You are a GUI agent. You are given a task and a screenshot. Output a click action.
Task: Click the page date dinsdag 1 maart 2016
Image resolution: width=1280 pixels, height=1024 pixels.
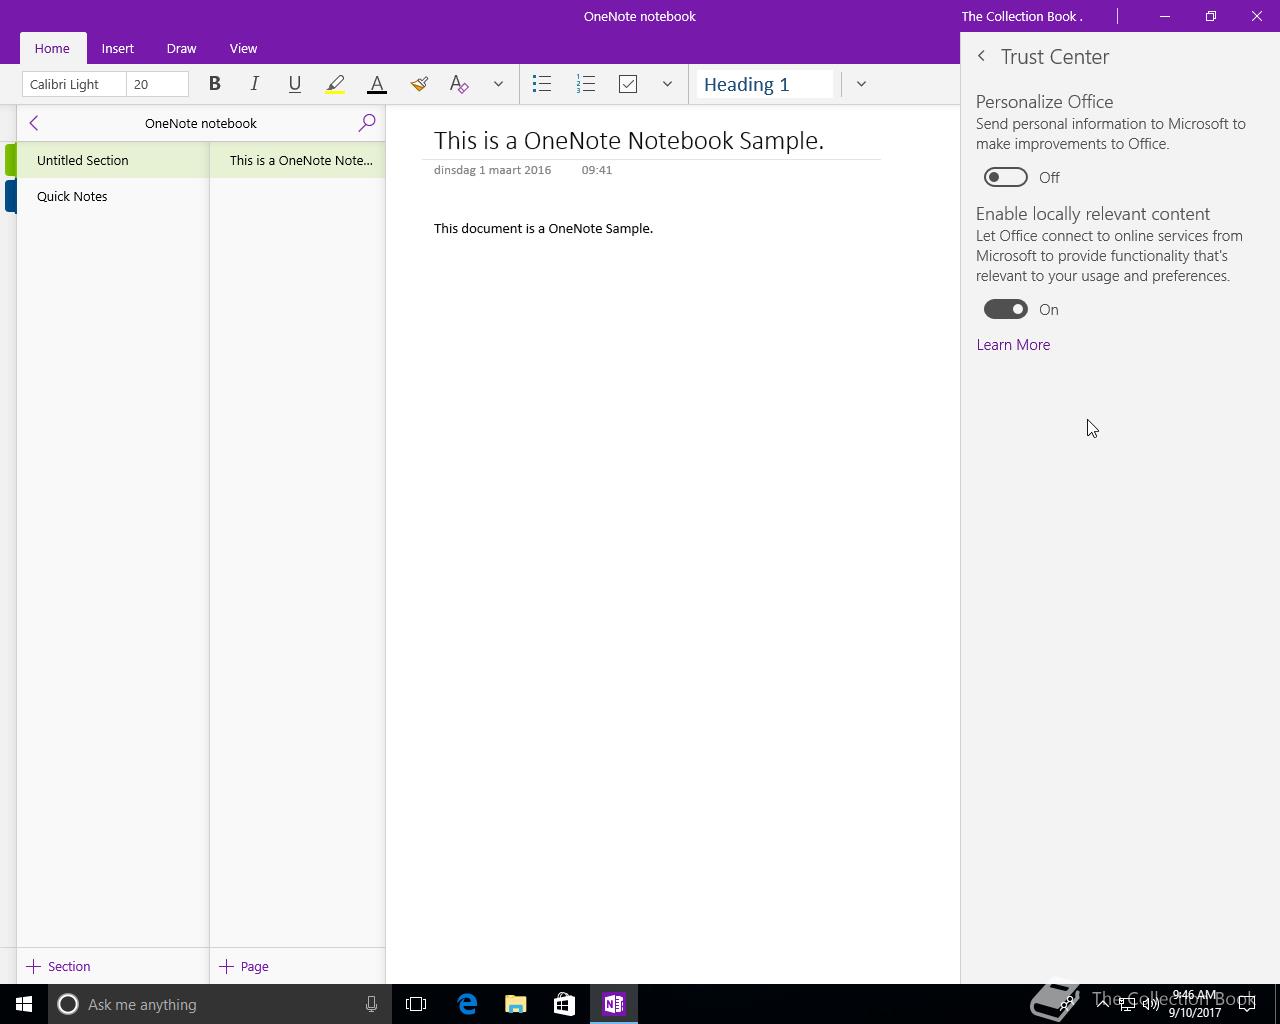[492, 170]
